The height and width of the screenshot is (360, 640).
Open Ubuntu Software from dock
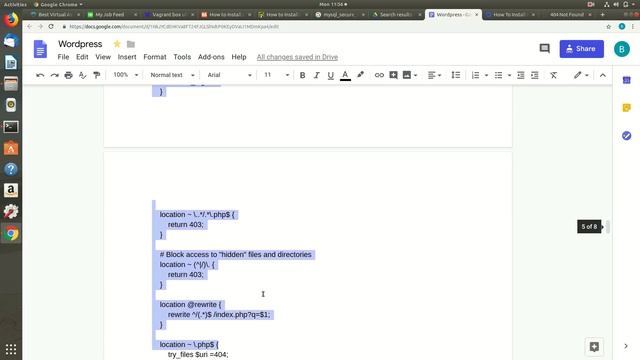[x=11, y=148]
